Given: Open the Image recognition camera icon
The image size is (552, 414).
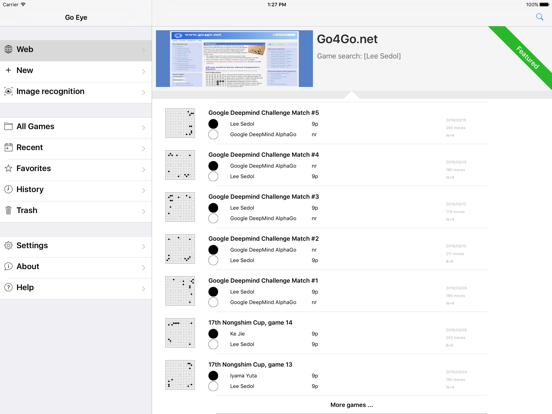Looking at the screenshot, I should (x=8, y=91).
